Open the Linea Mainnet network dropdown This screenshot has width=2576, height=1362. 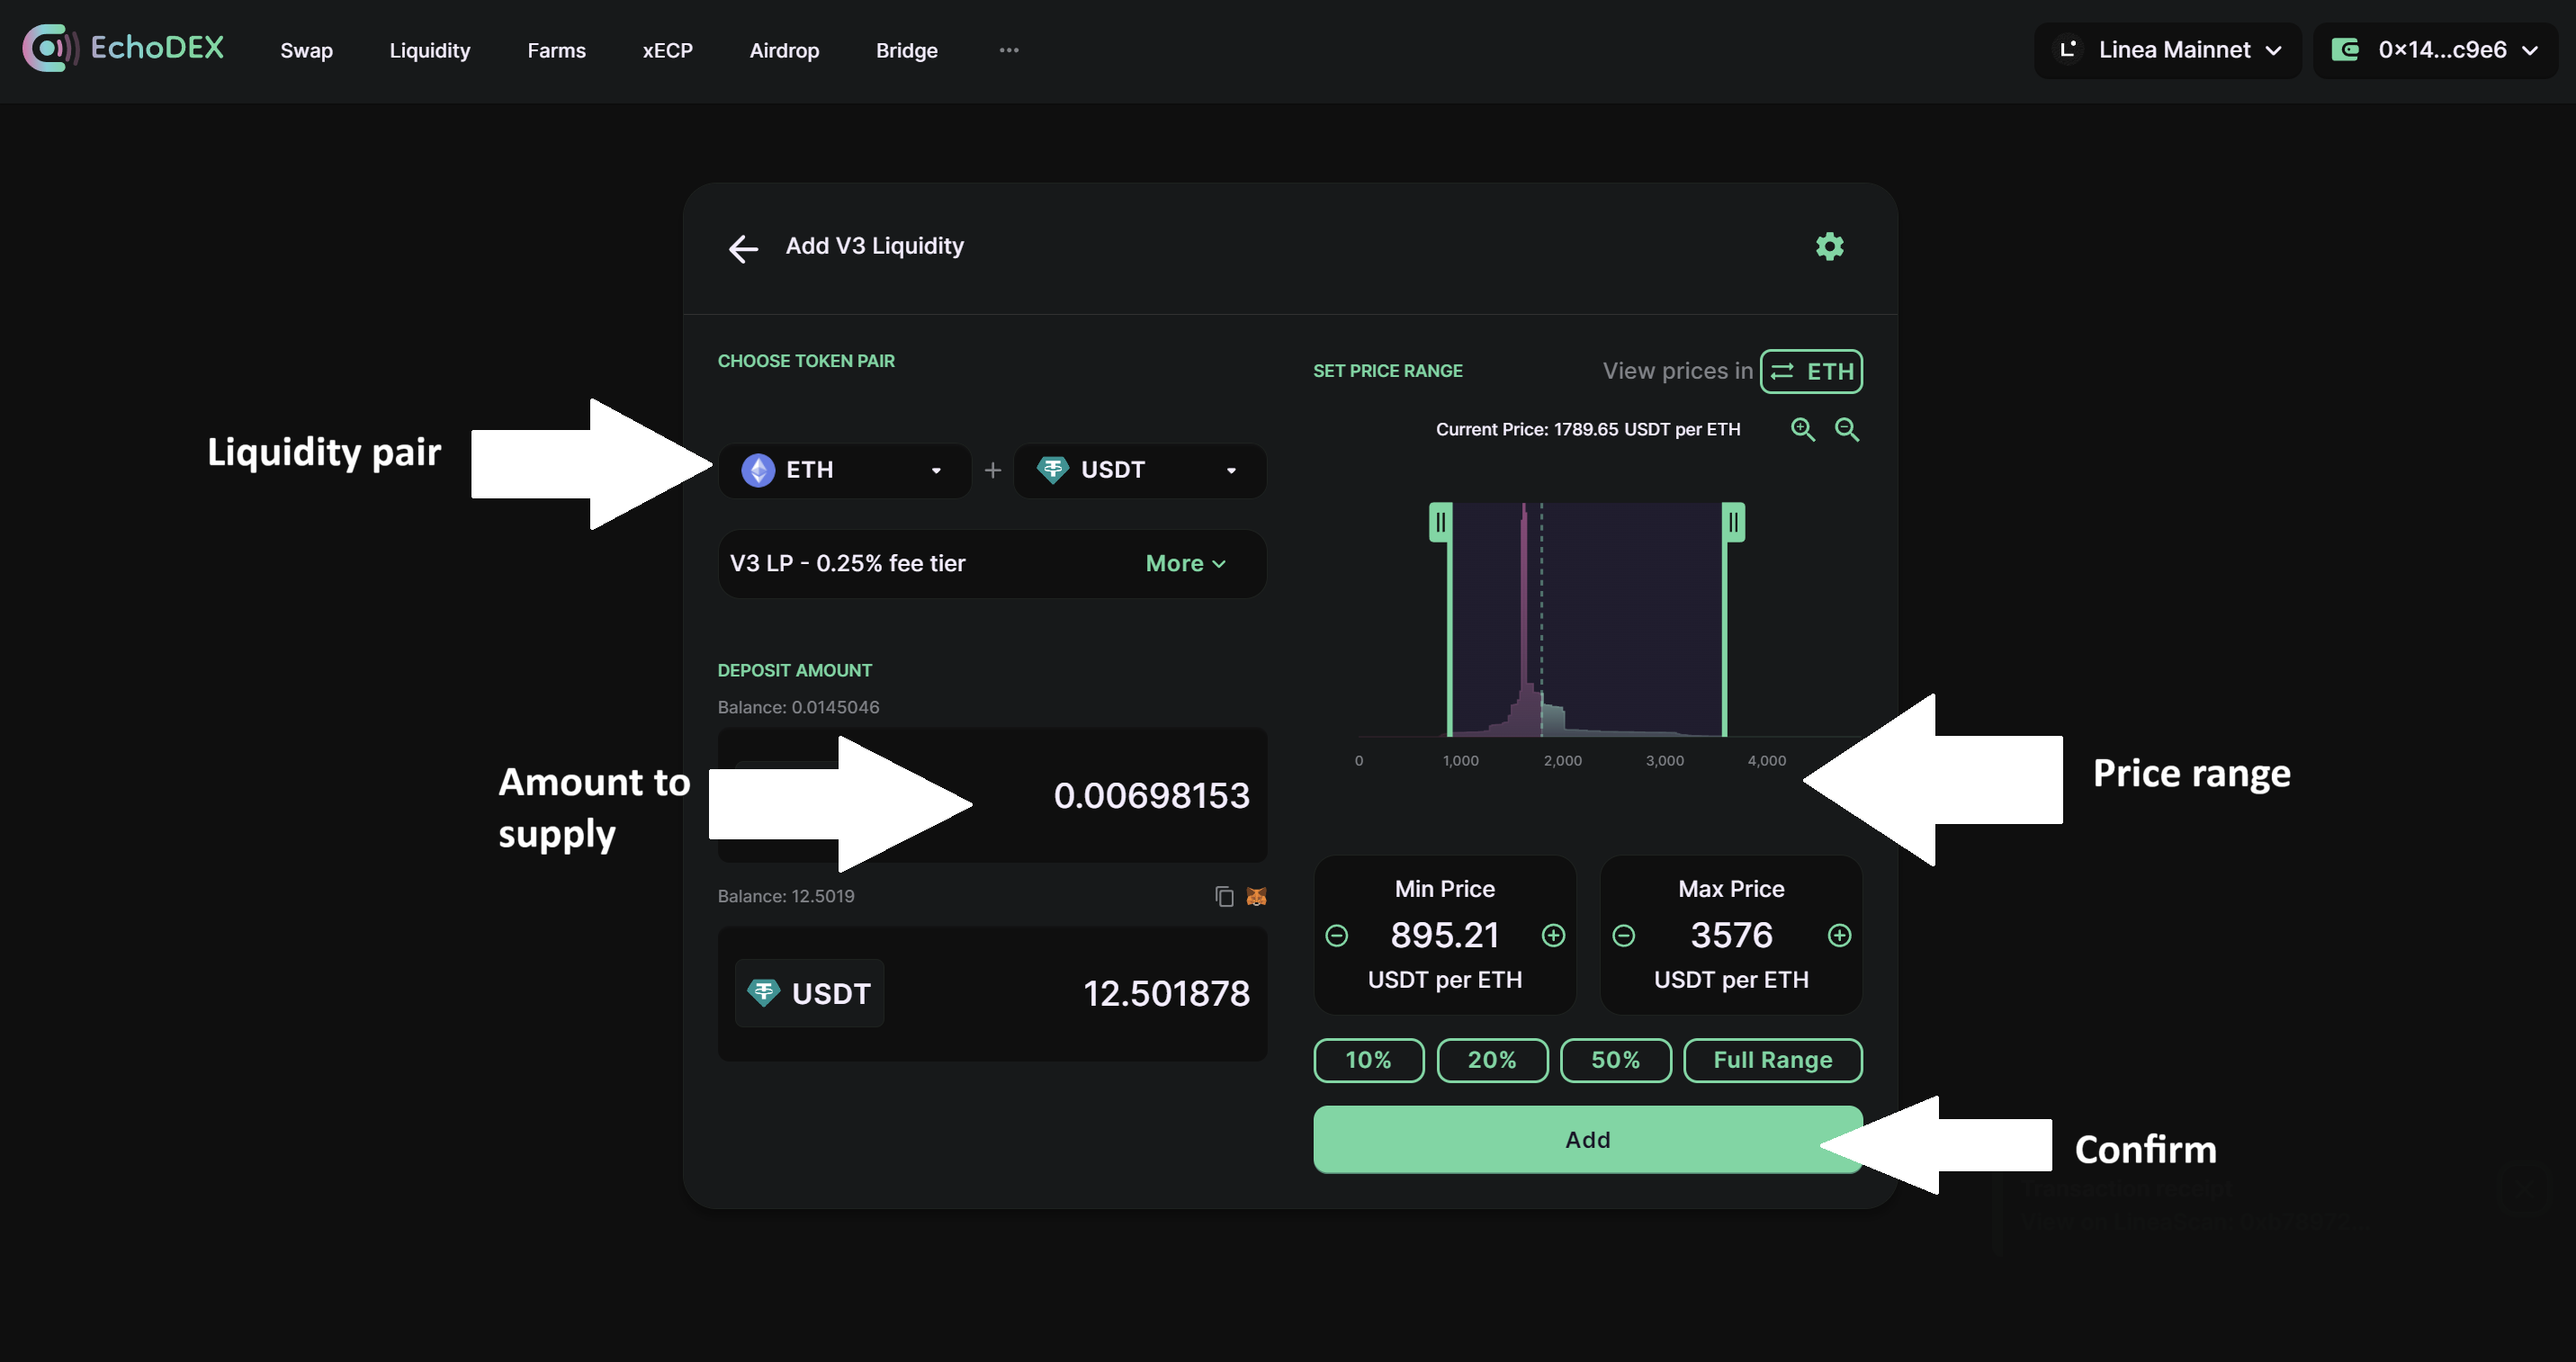click(x=2167, y=50)
